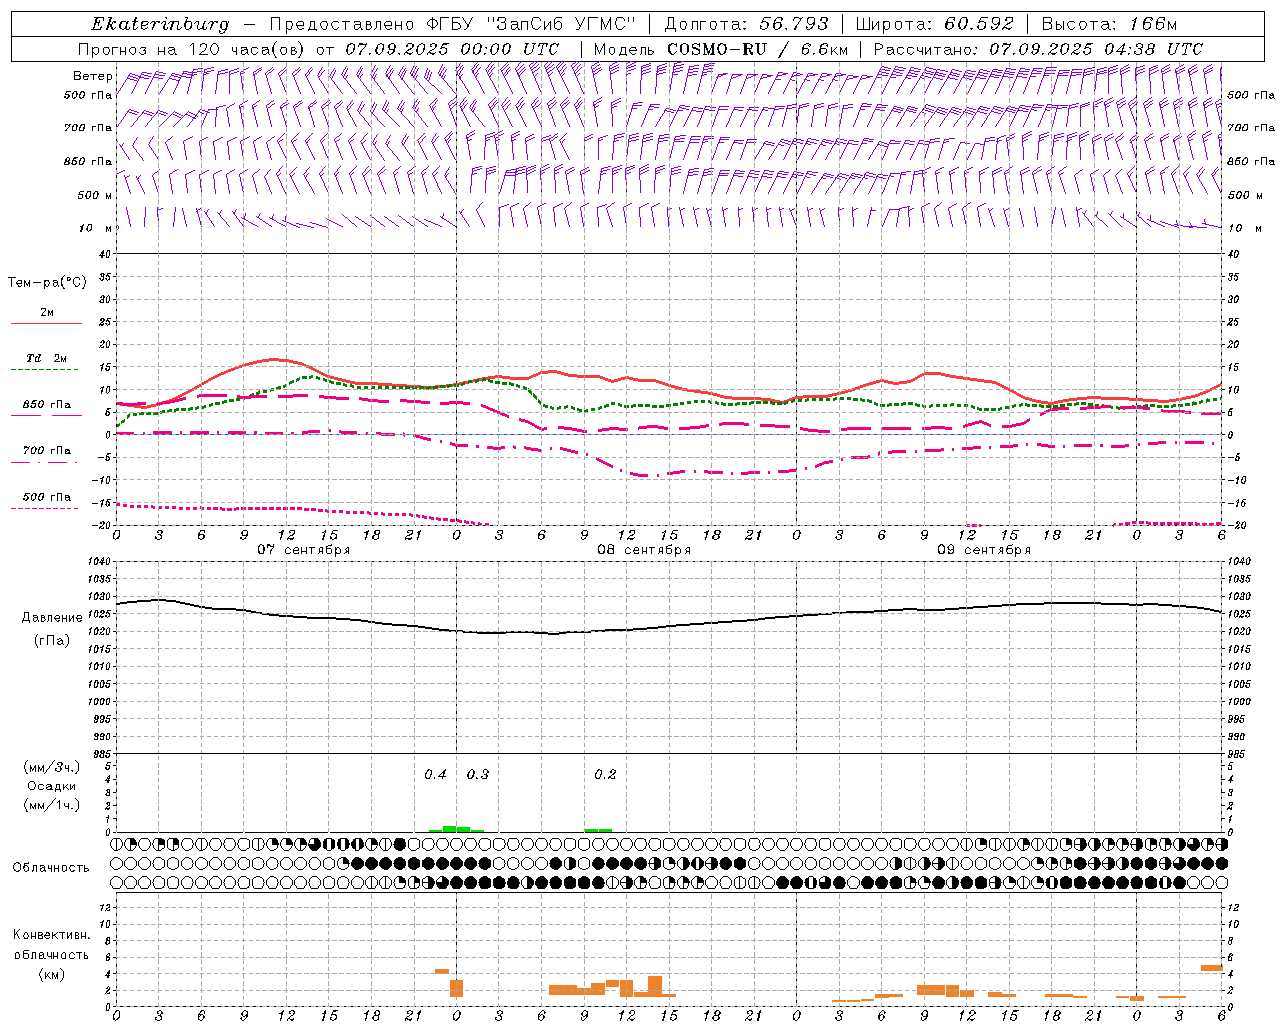Click the 'Осадки' precipitation label

[52, 786]
